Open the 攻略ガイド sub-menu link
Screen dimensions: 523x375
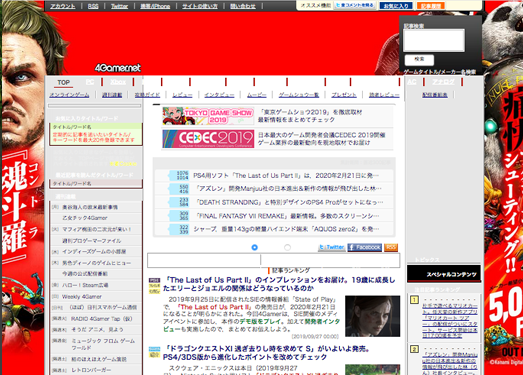coord(147,95)
